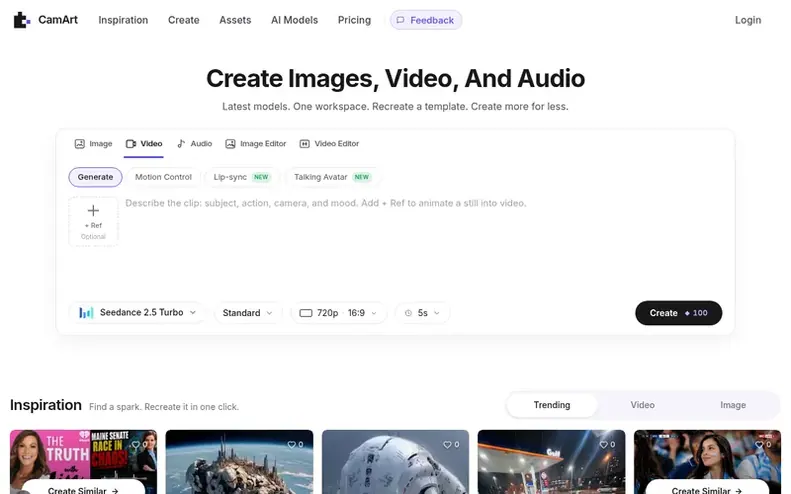This screenshot has height=494, width=791.
Task: Click the clock icon beside 5s
Action: 408,313
